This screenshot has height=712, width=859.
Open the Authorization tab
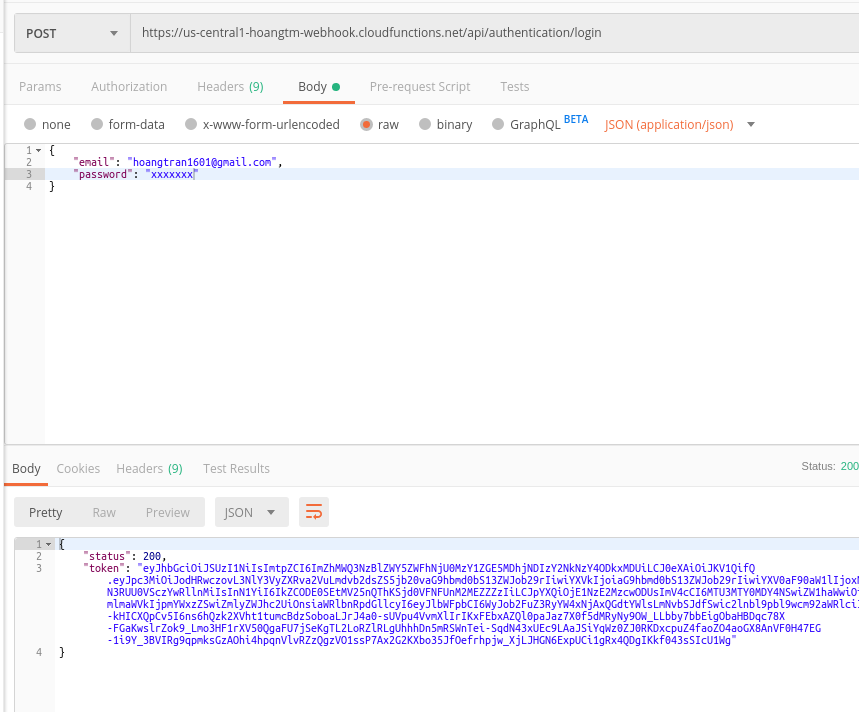[129, 87]
